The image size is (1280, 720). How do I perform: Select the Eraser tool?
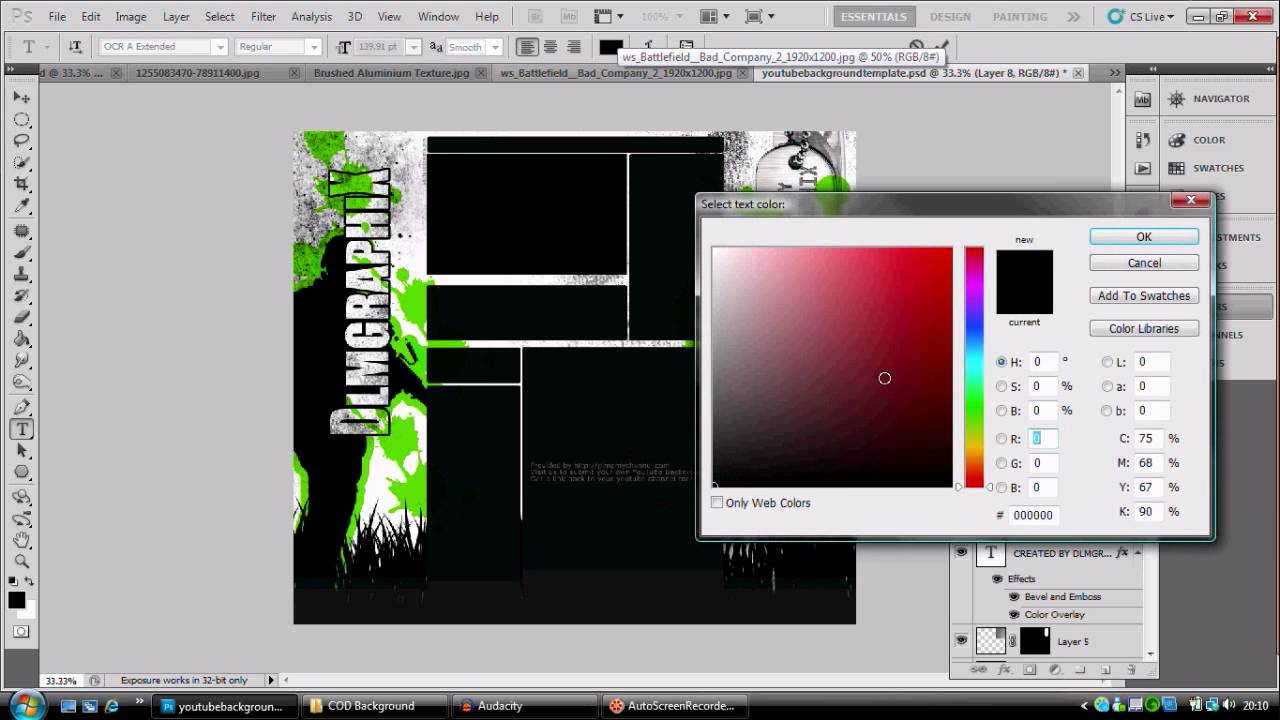click(x=21, y=318)
